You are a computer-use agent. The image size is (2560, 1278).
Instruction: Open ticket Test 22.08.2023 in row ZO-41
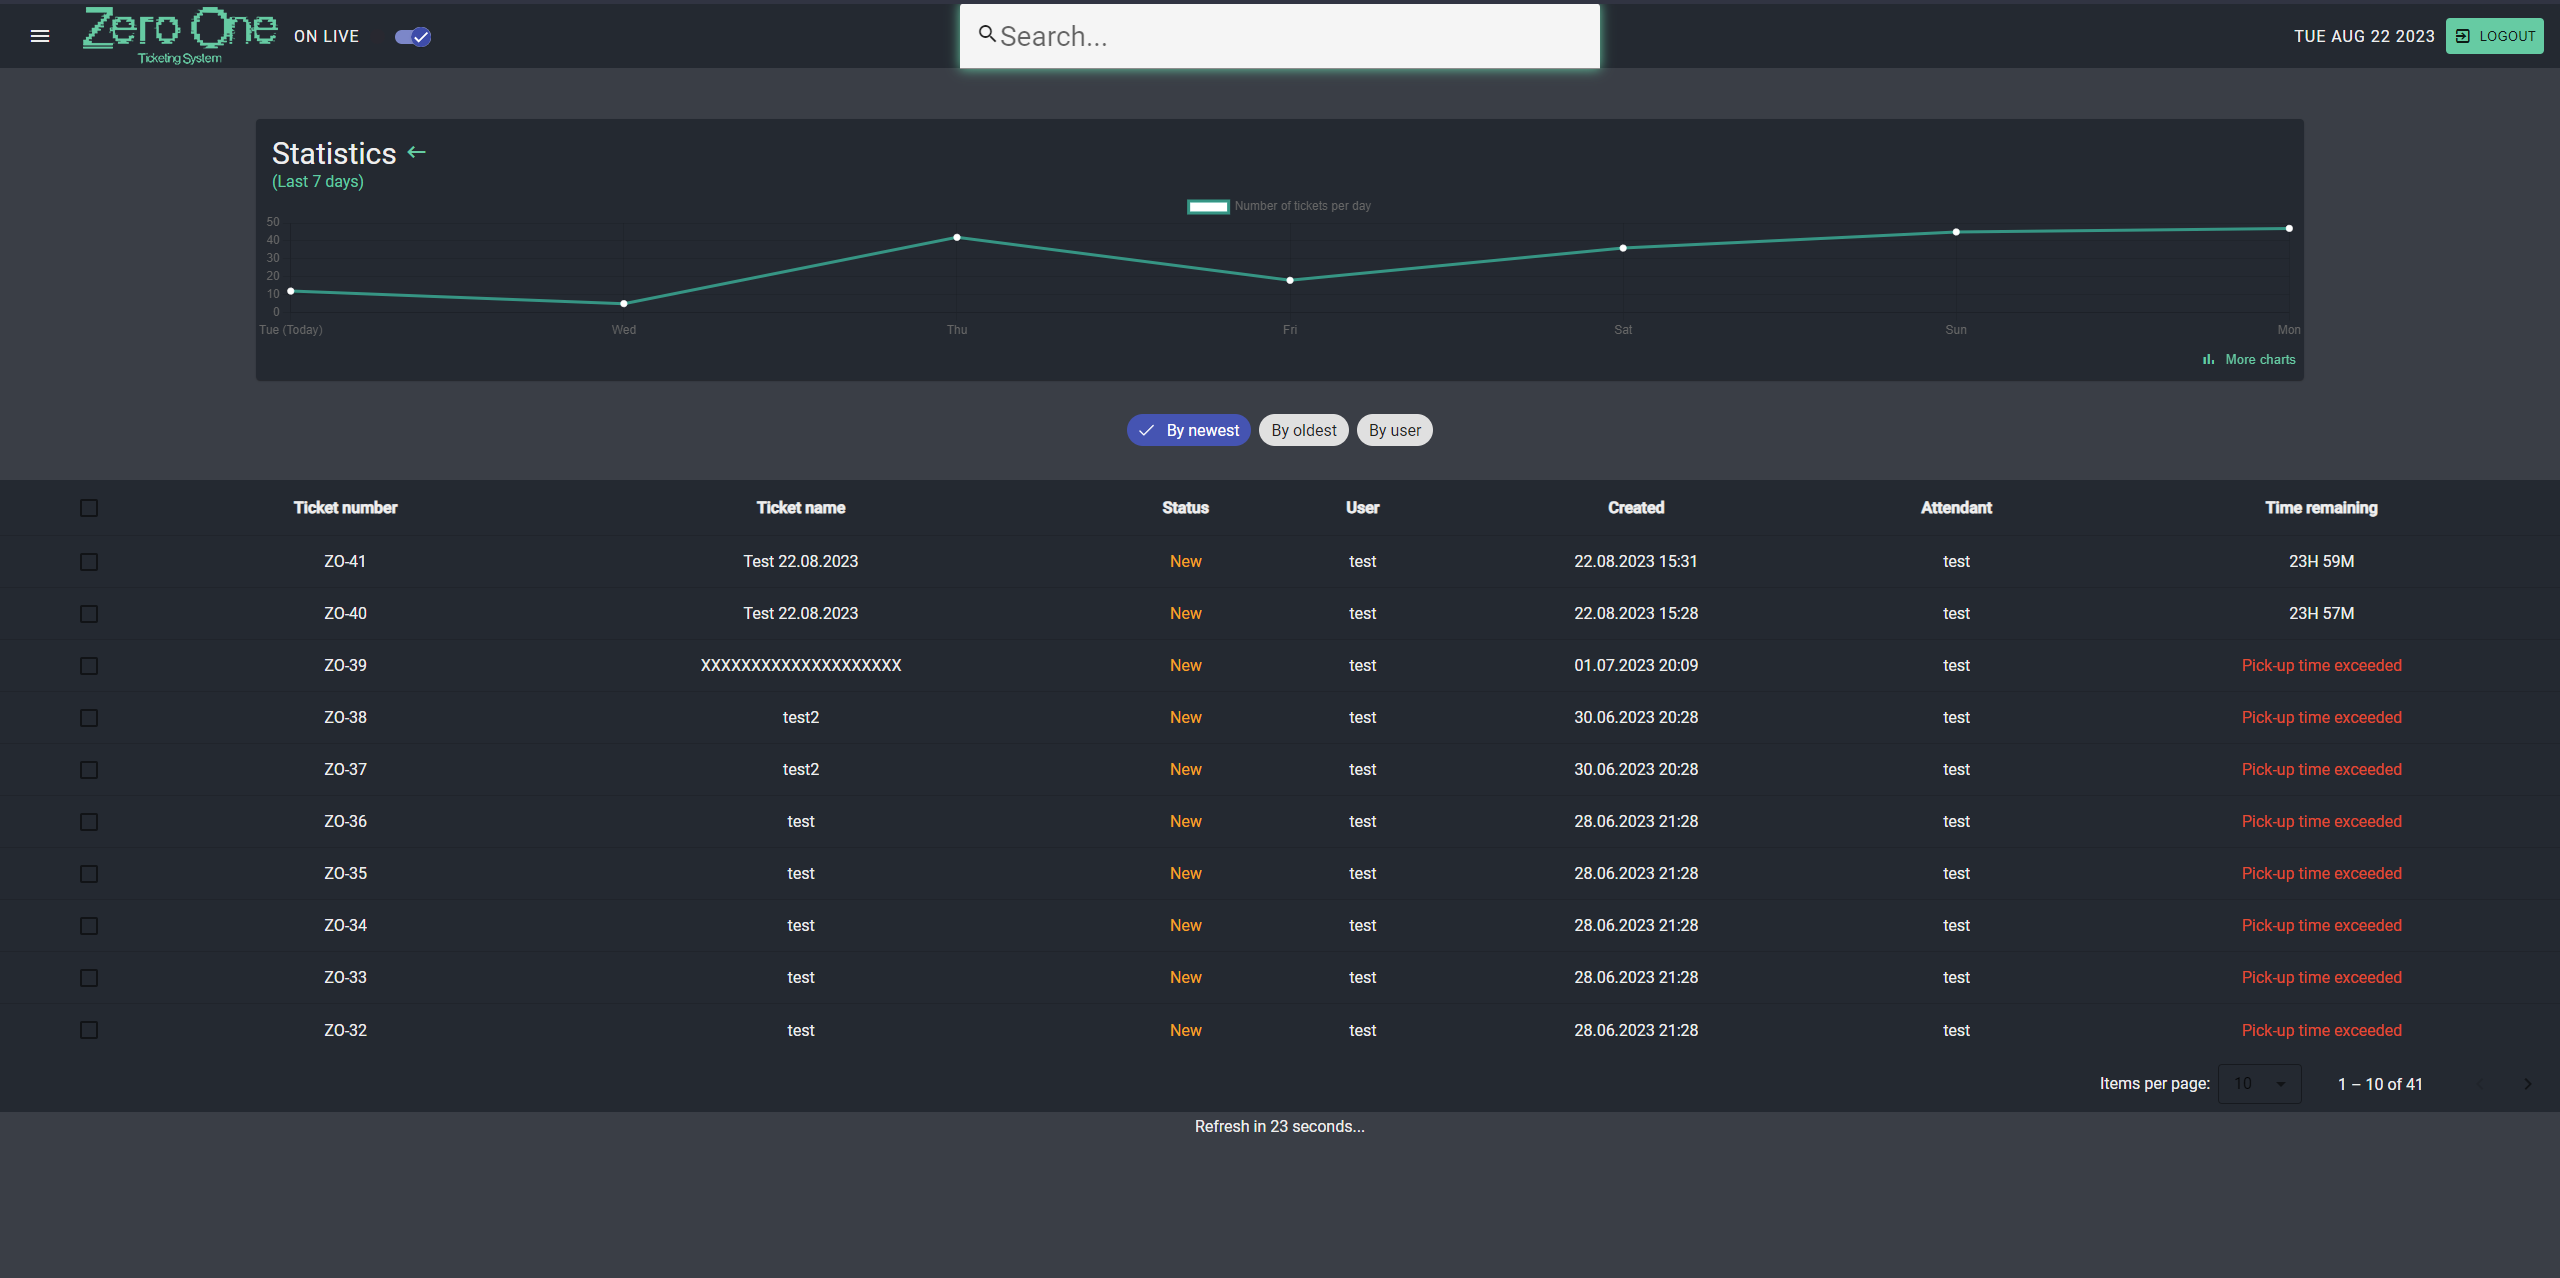coord(800,561)
